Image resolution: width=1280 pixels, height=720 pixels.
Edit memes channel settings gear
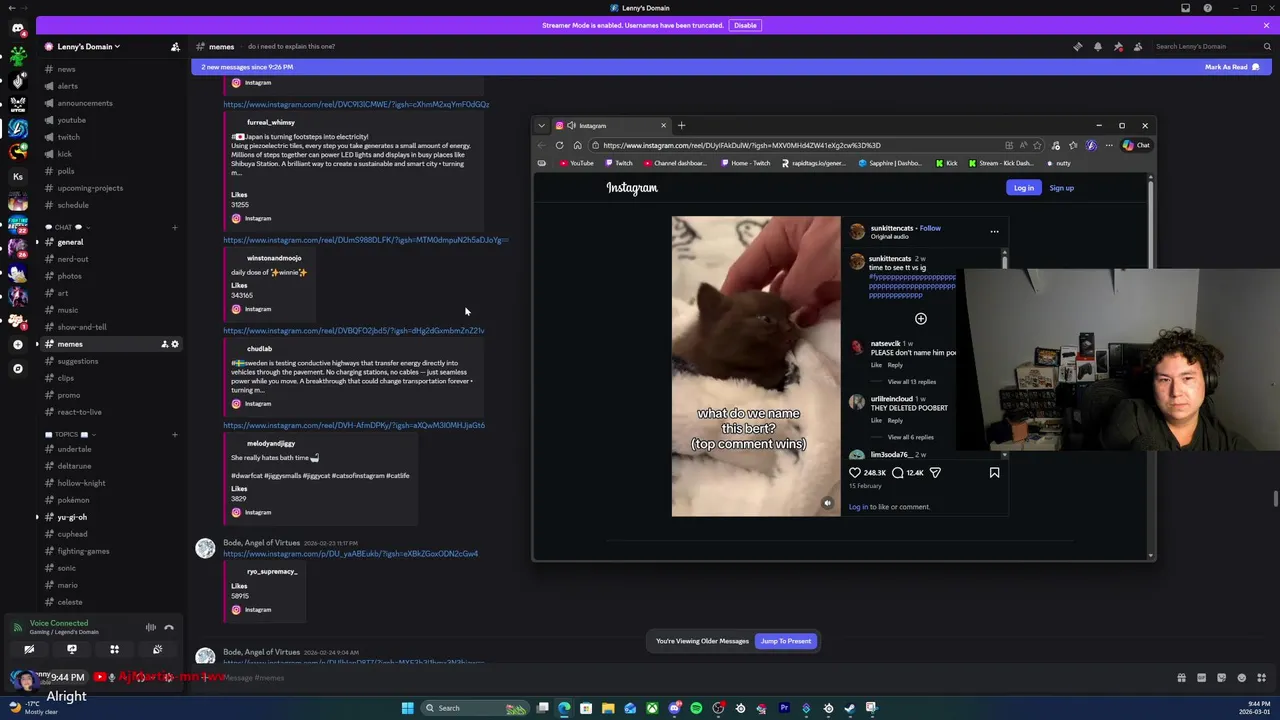(175, 344)
